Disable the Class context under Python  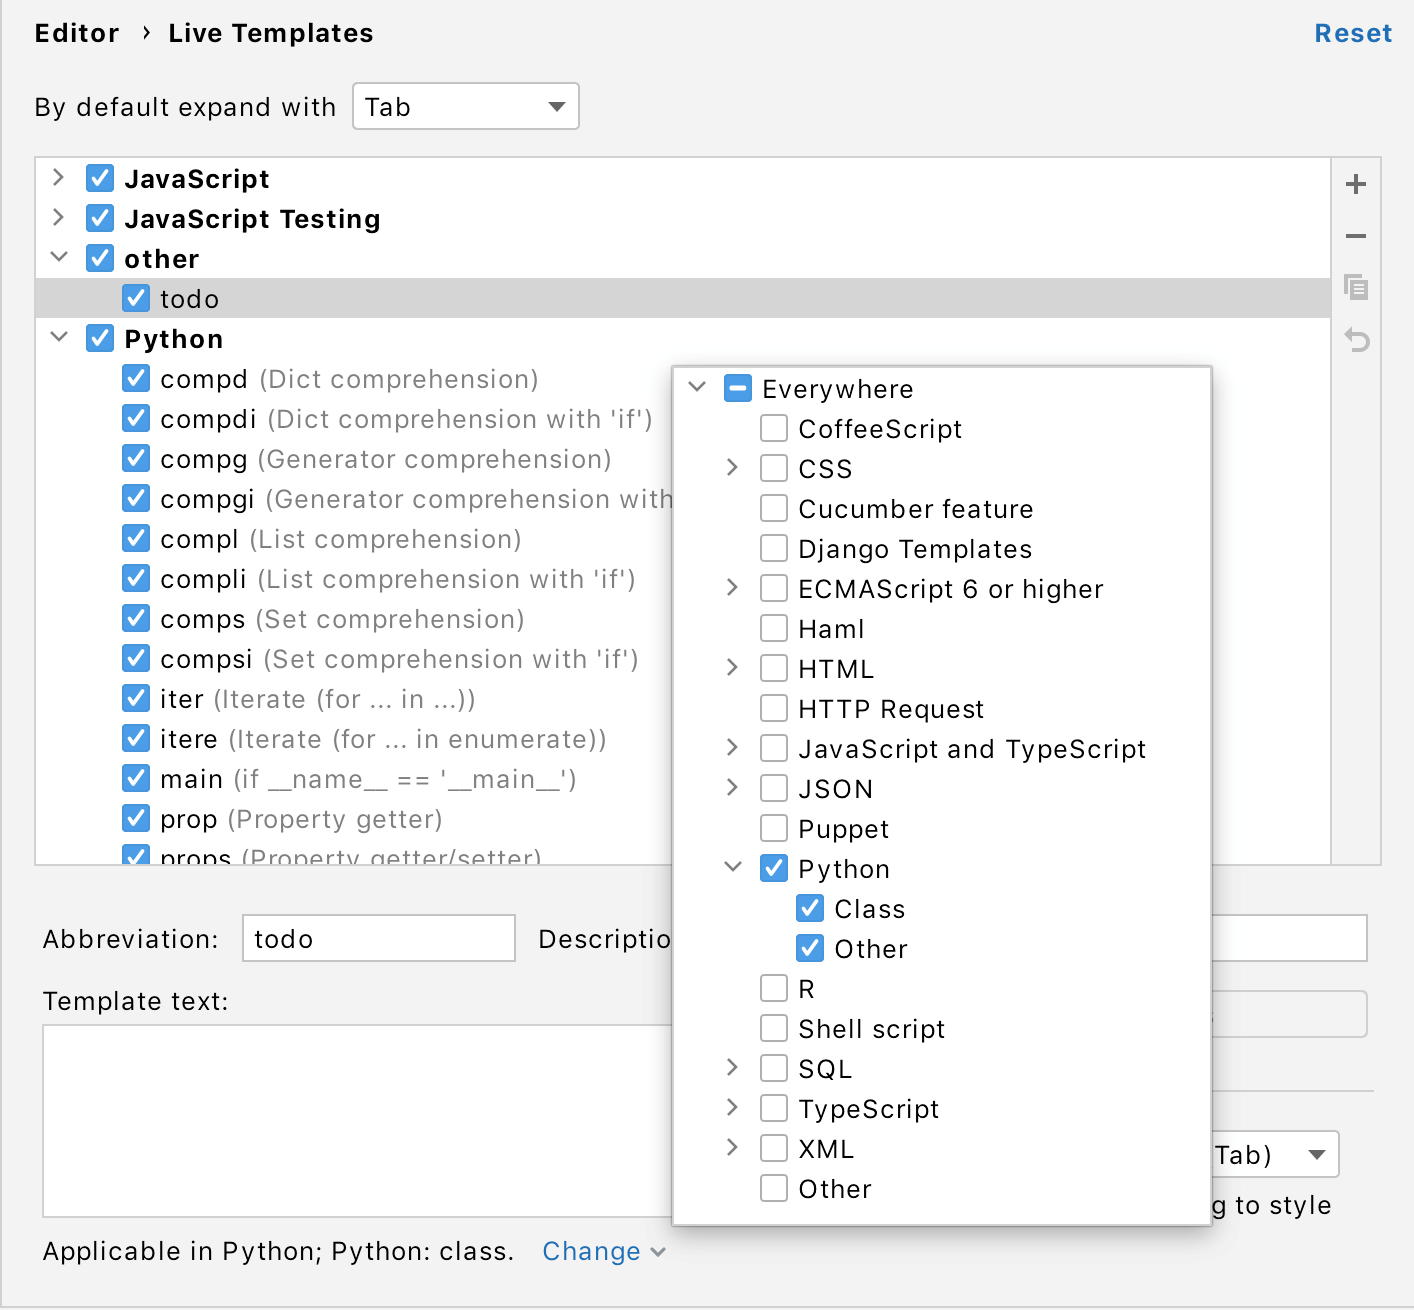(x=810, y=908)
